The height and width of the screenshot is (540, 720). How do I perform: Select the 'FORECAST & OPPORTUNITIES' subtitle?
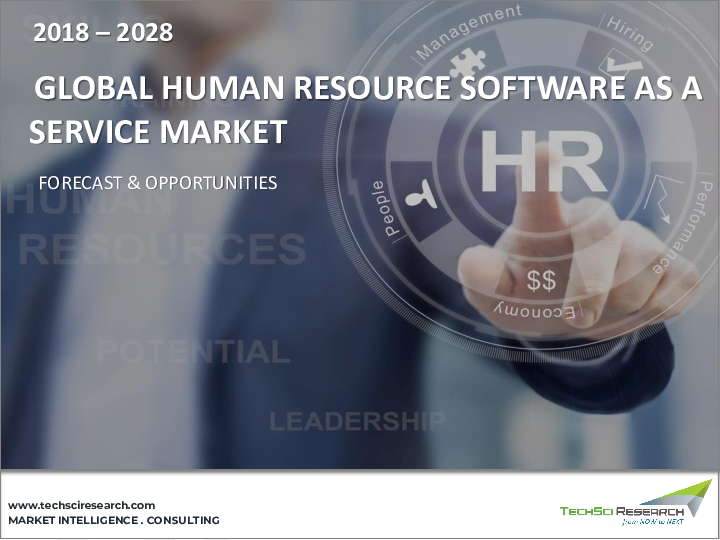pyautogui.click(x=158, y=183)
